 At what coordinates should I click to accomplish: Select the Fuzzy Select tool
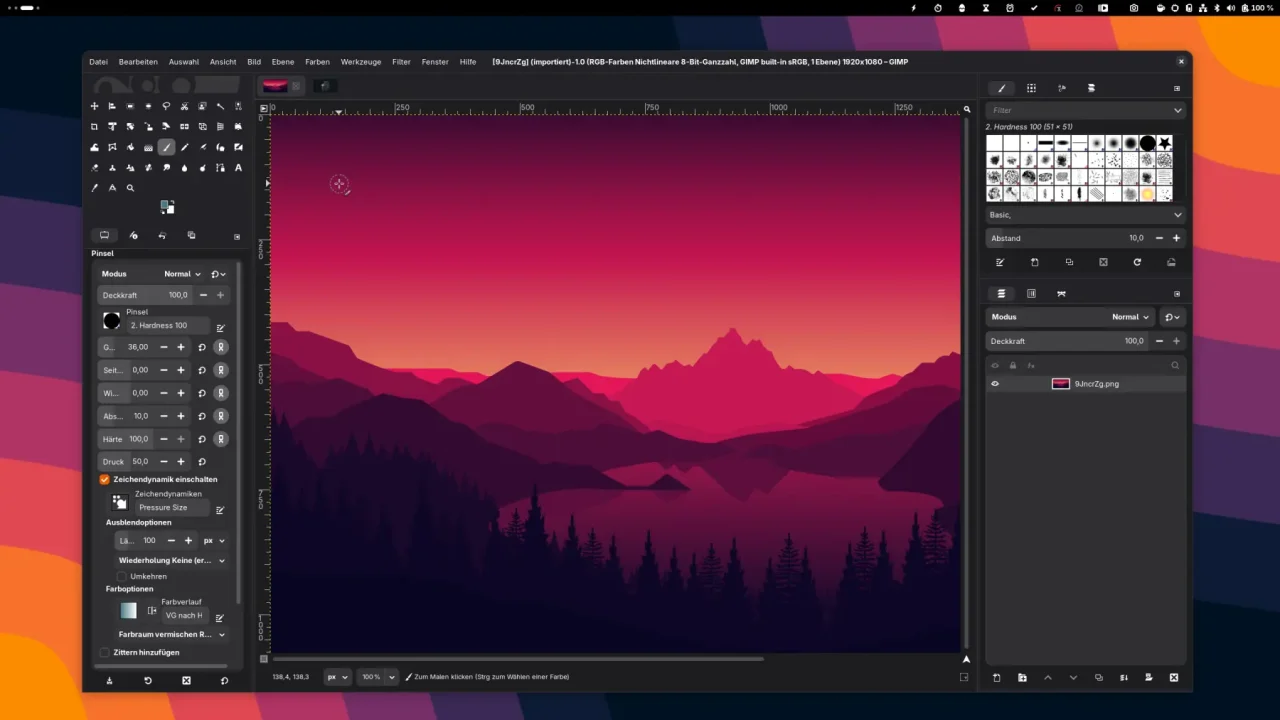pyautogui.click(x=221, y=107)
